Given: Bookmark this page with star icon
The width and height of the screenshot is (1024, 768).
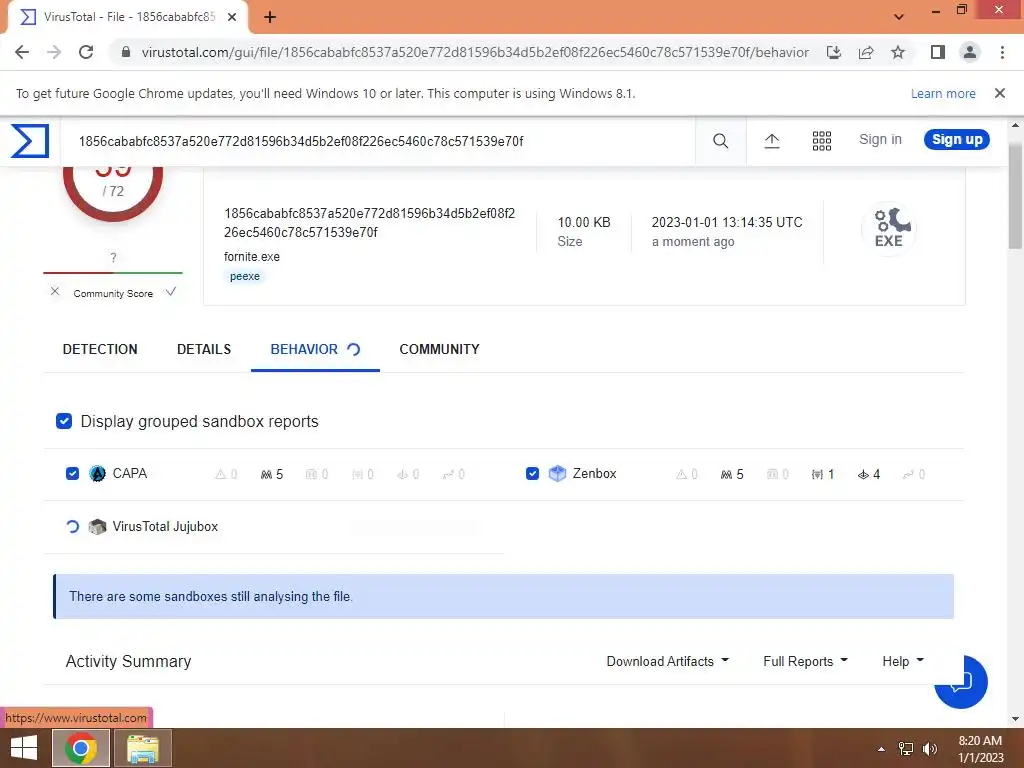Looking at the screenshot, I should click(x=898, y=52).
